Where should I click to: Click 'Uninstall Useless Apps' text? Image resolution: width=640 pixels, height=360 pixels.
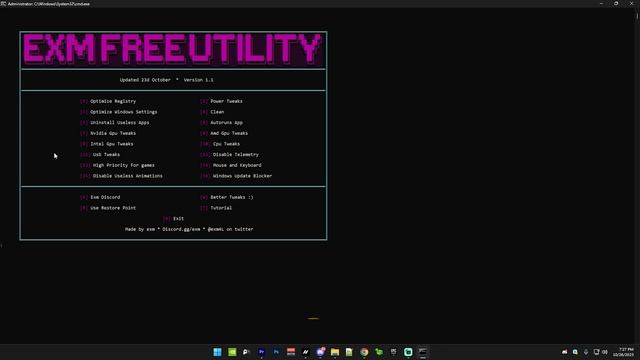click(120, 122)
